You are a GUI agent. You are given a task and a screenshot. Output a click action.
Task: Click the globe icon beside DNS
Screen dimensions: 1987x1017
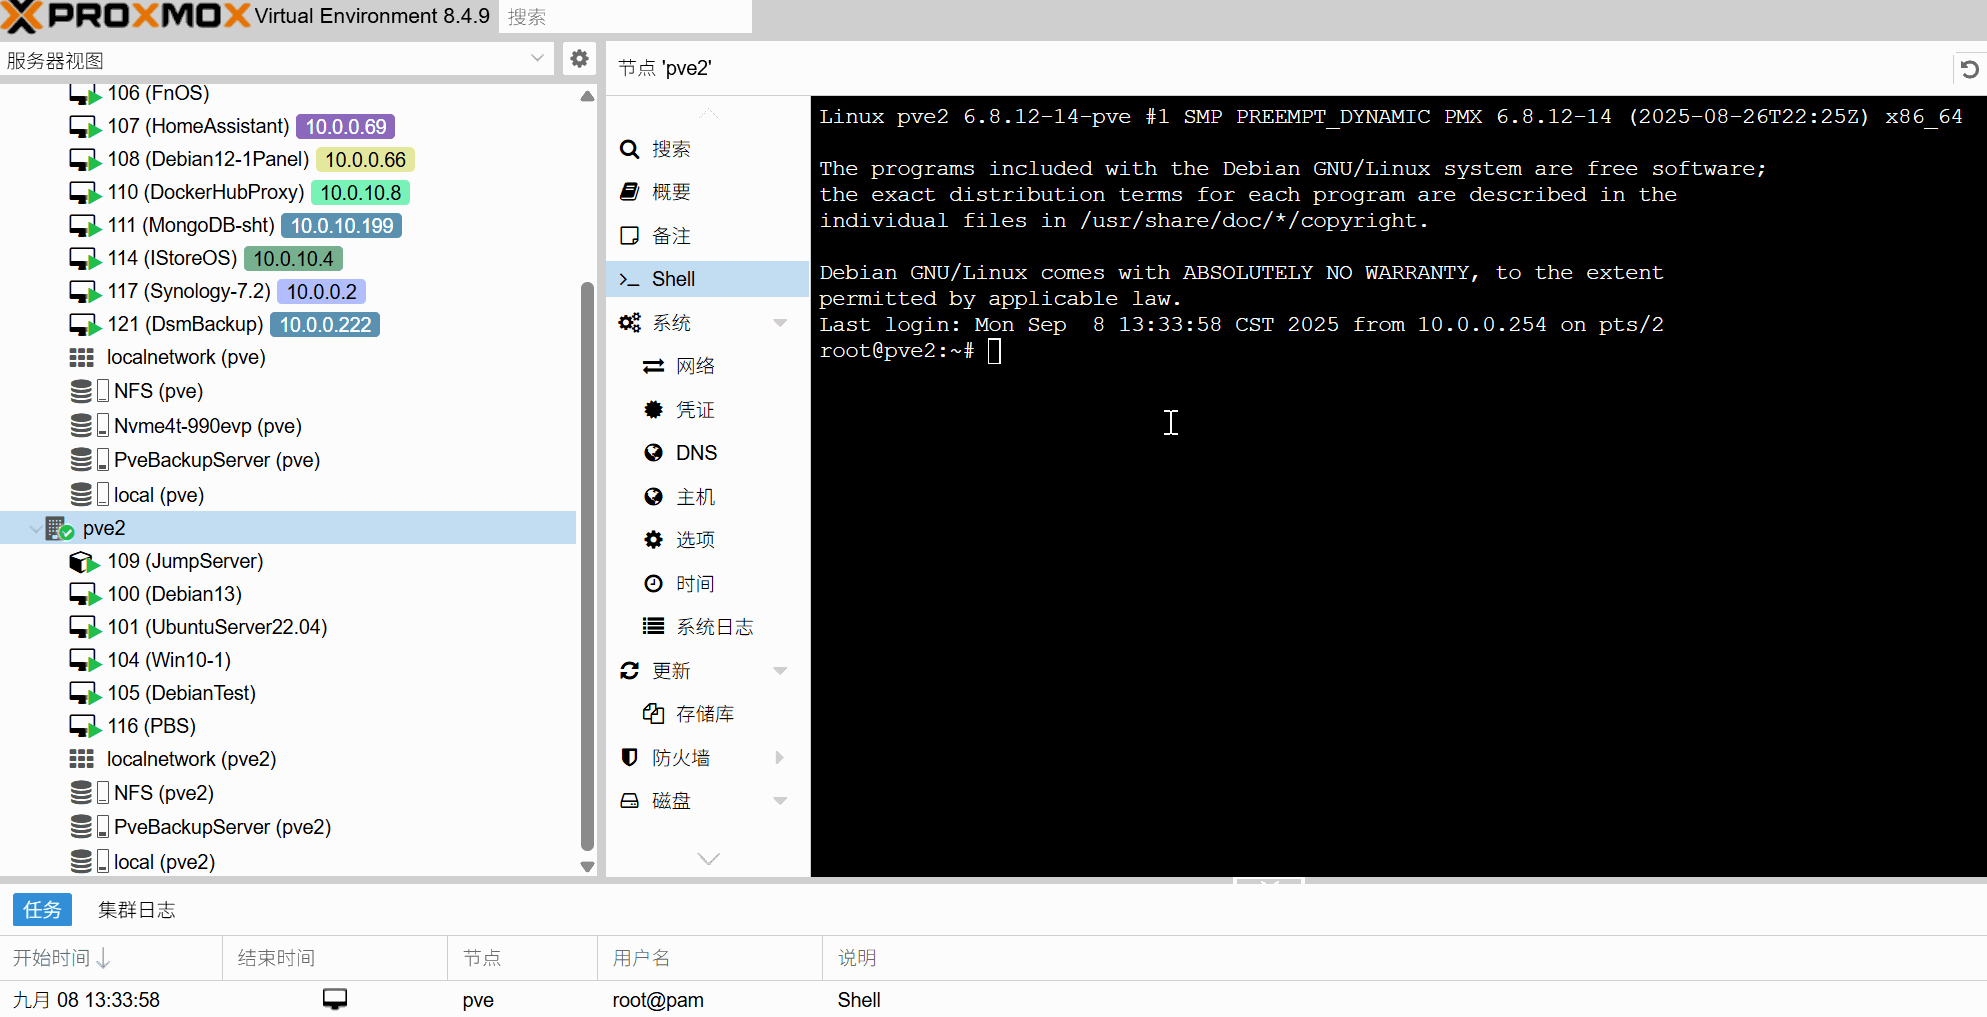click(653, 453)
